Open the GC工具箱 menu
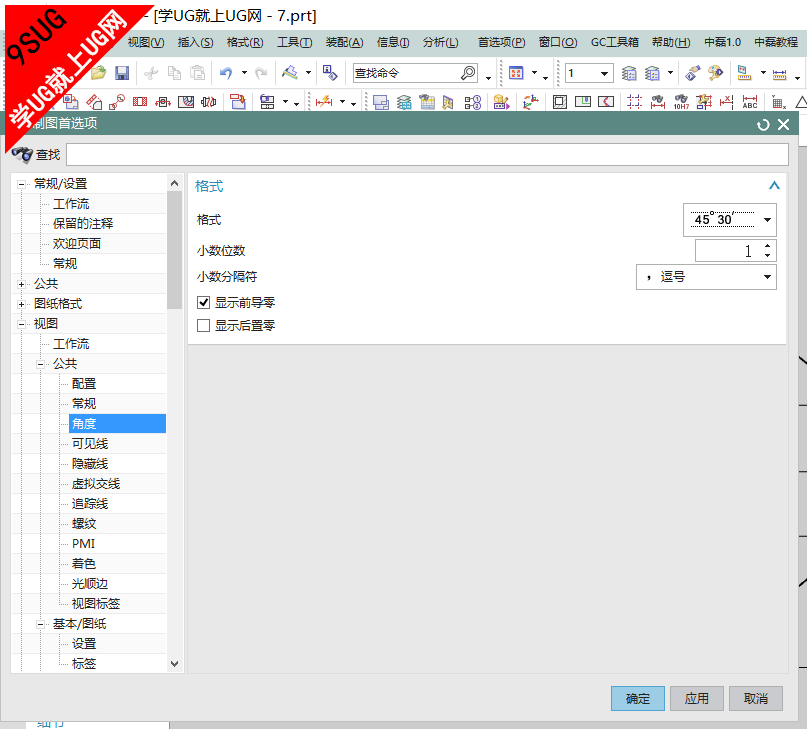This screenshot has width=807, height=729. click(615, 42)
